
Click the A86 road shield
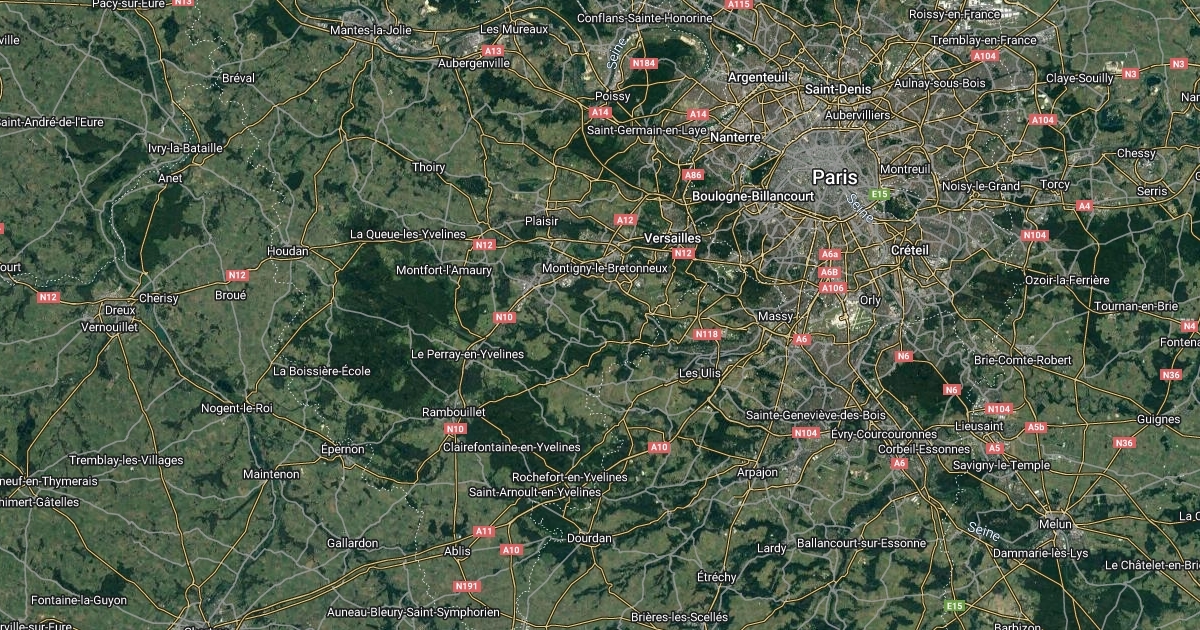click(693, 175)
